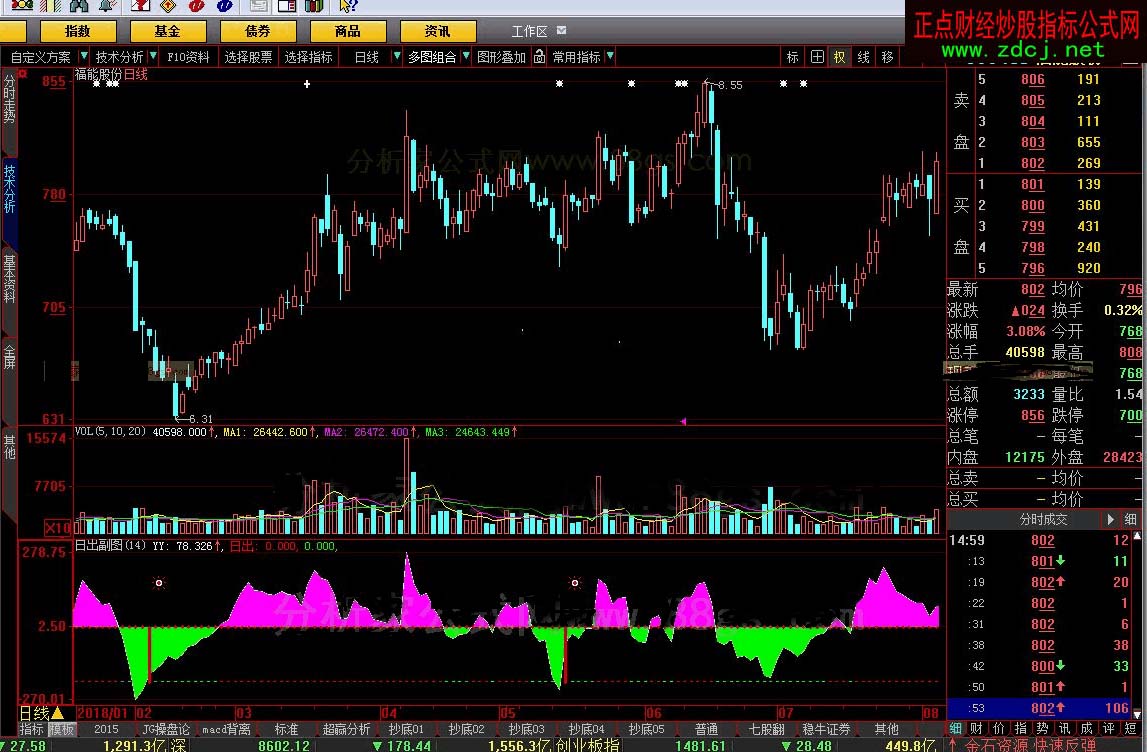Screen dimensions: 1147x752
Task: Click the 移 move chart tool
Action: (x=887, y=57)
